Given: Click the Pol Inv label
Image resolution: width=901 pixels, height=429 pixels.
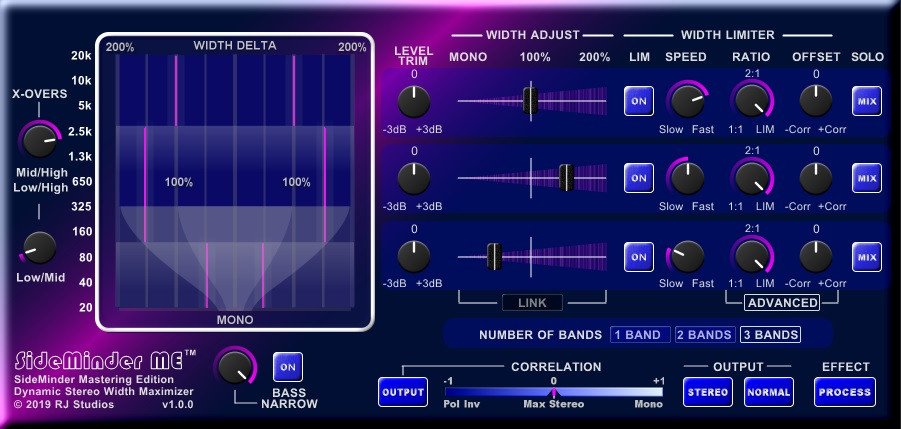Looking at the screenshot, I should coord(461,404).
